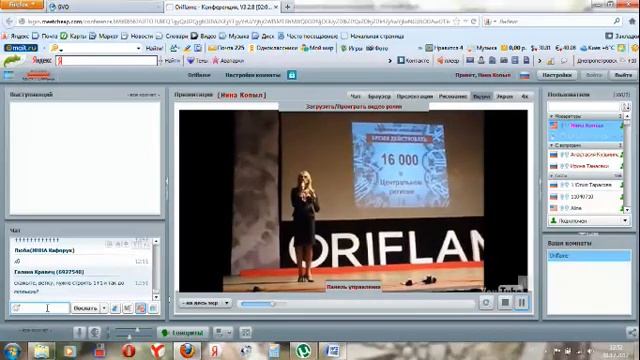Click the chat message input field
This screenshot has height=360, width=640.
pos(40,308)
